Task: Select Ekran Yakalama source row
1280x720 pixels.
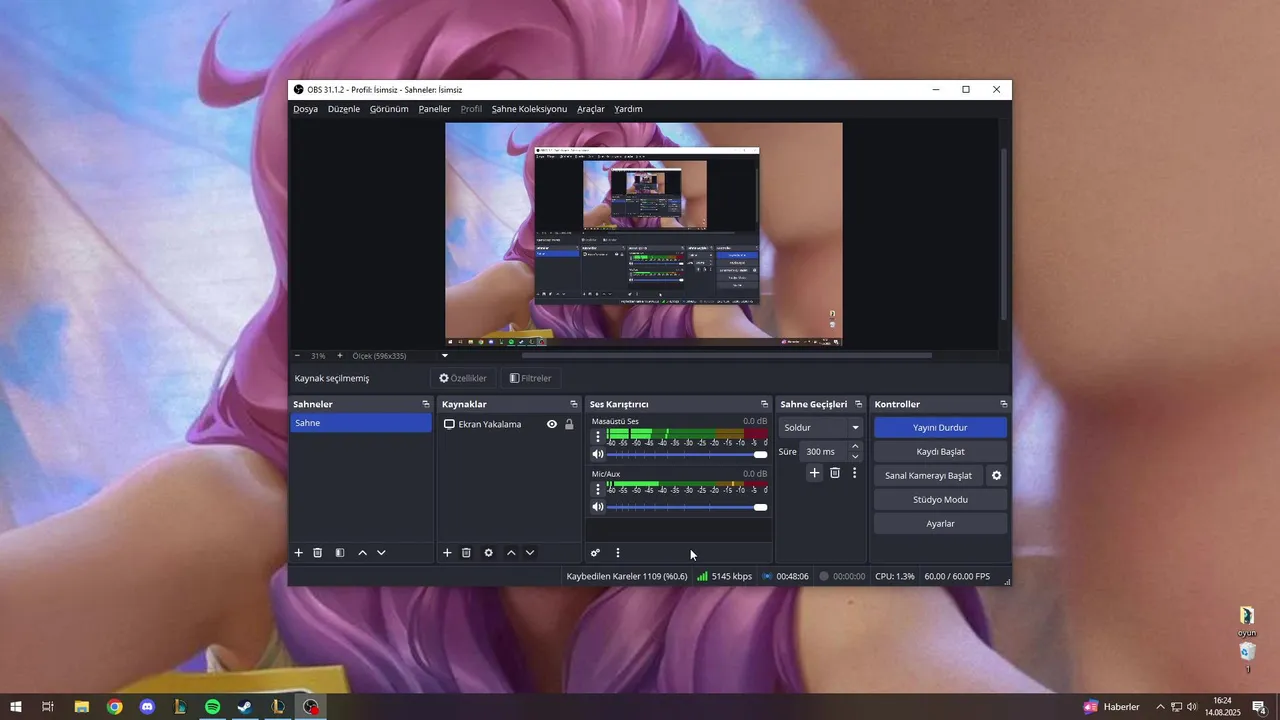Action: pos(508,424)
